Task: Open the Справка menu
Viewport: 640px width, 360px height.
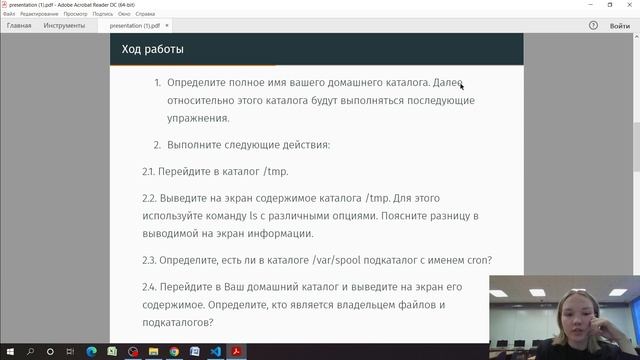Action: [145, 14]
